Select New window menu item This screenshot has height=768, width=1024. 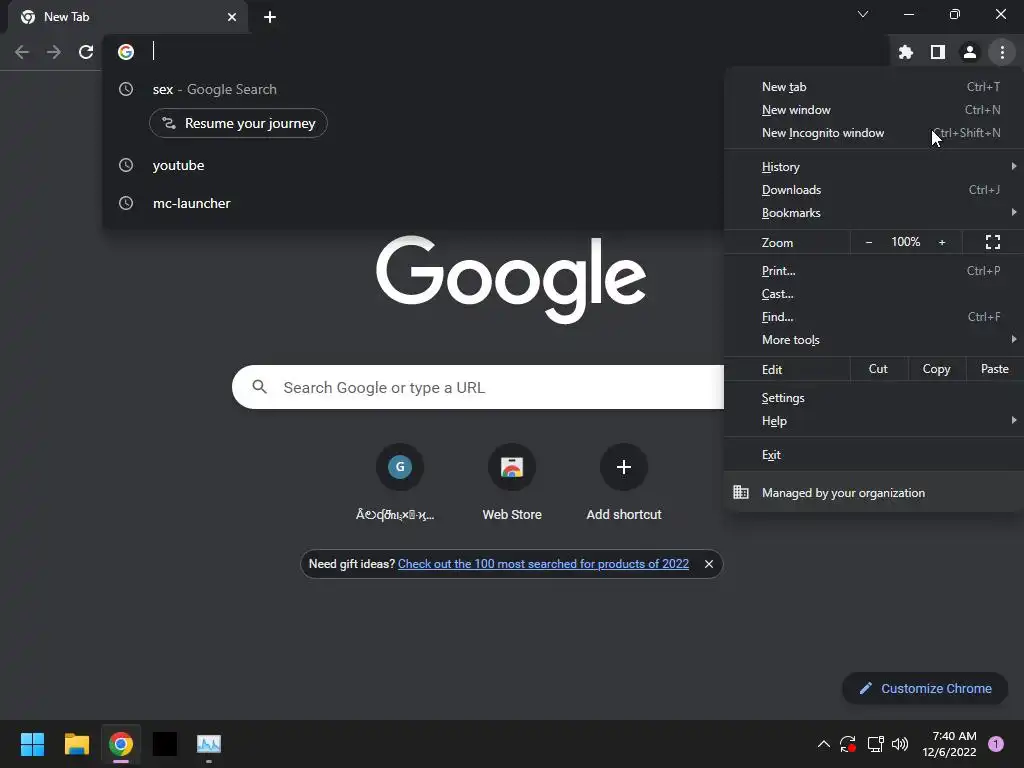tap(874, 110)
